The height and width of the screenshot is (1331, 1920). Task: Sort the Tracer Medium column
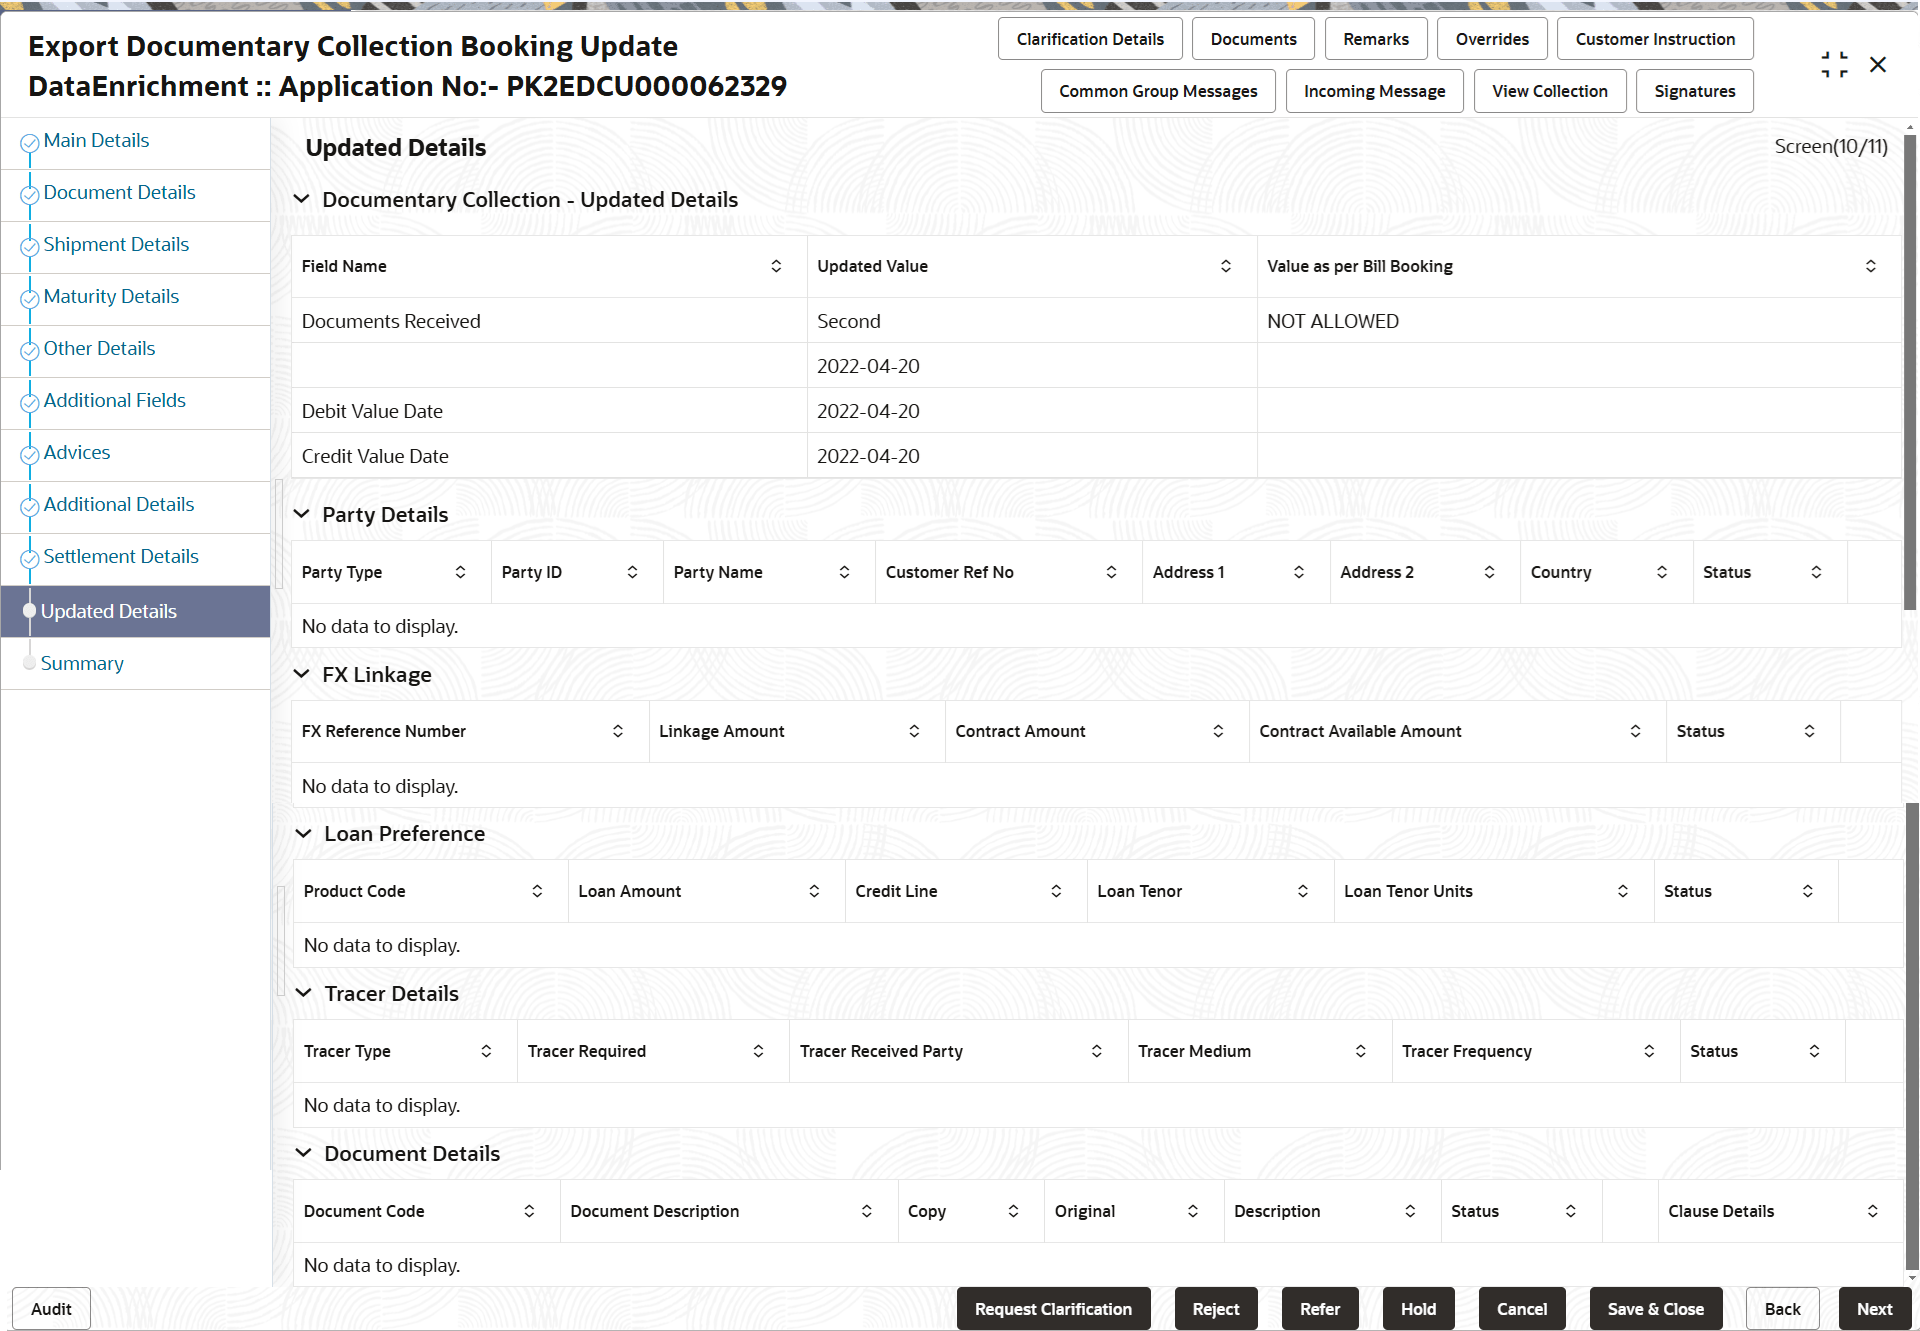[1360, 1051]
